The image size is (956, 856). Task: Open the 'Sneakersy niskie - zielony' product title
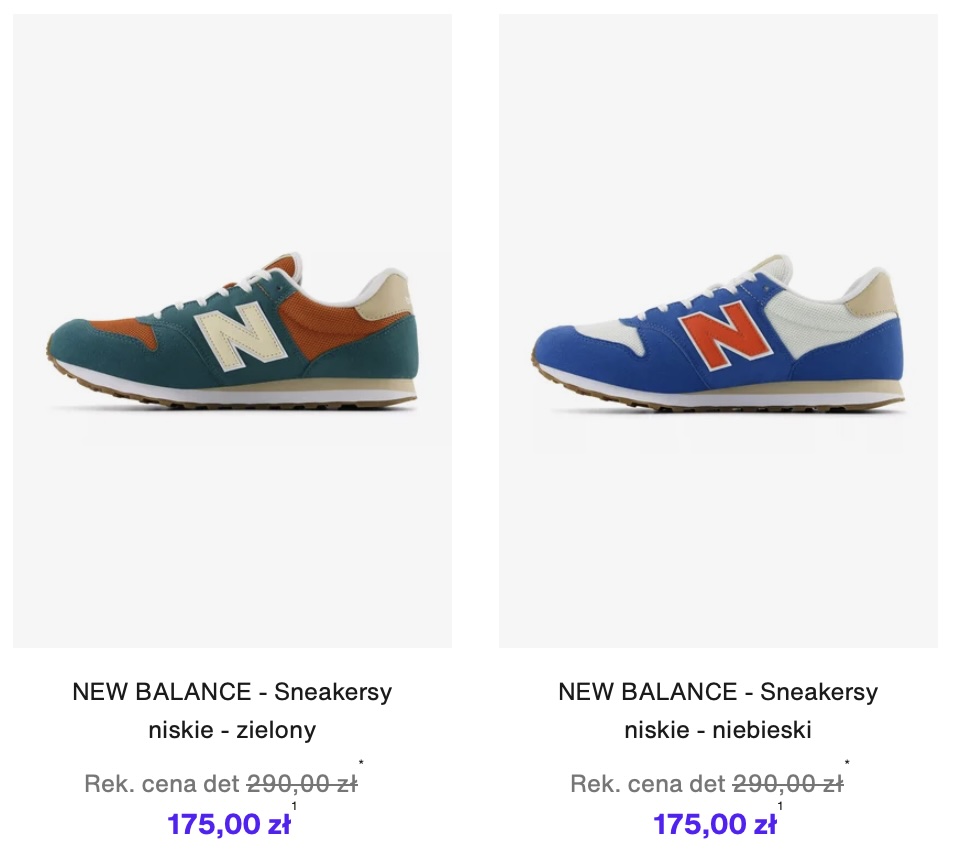[x=232, y=710]
